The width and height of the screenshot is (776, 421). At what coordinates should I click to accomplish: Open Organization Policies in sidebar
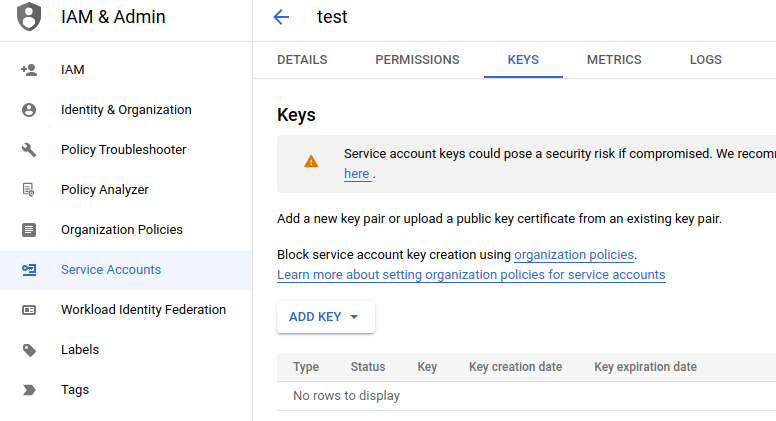coord(126,230)
